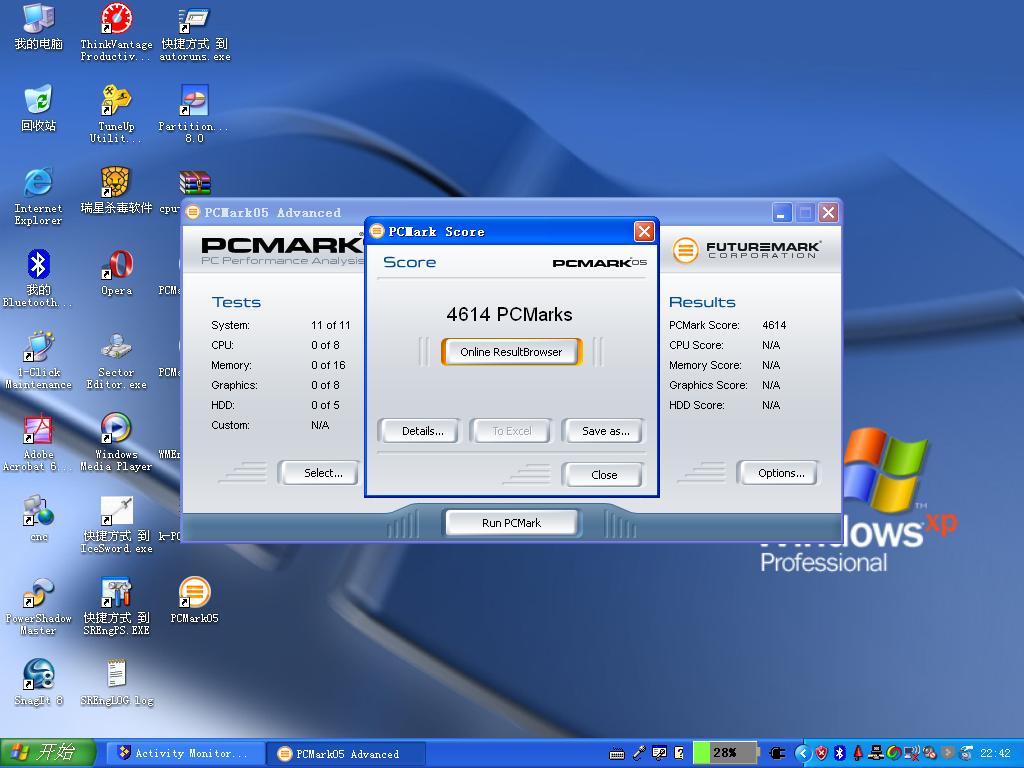Switch to Activity Monitor taskbar item
The image size is (1024, 768).
(186, 754)
